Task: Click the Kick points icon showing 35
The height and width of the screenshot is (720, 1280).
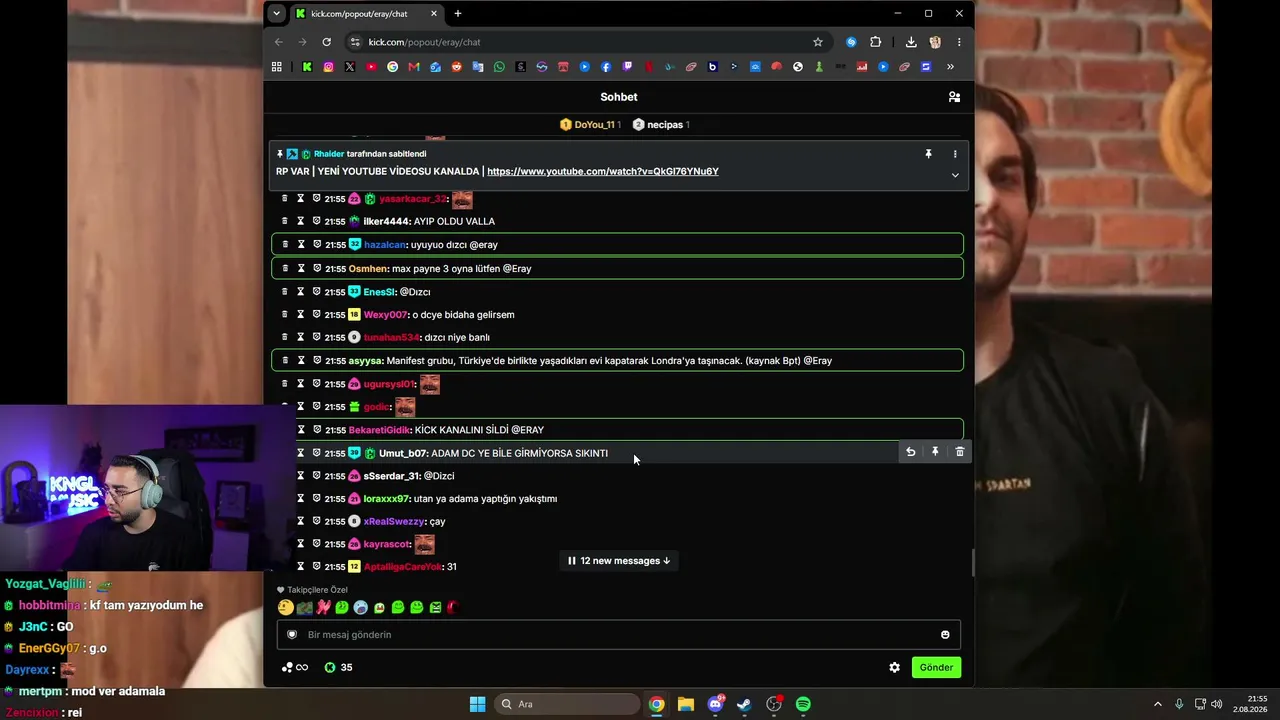Action: click(x=330, y=668)
